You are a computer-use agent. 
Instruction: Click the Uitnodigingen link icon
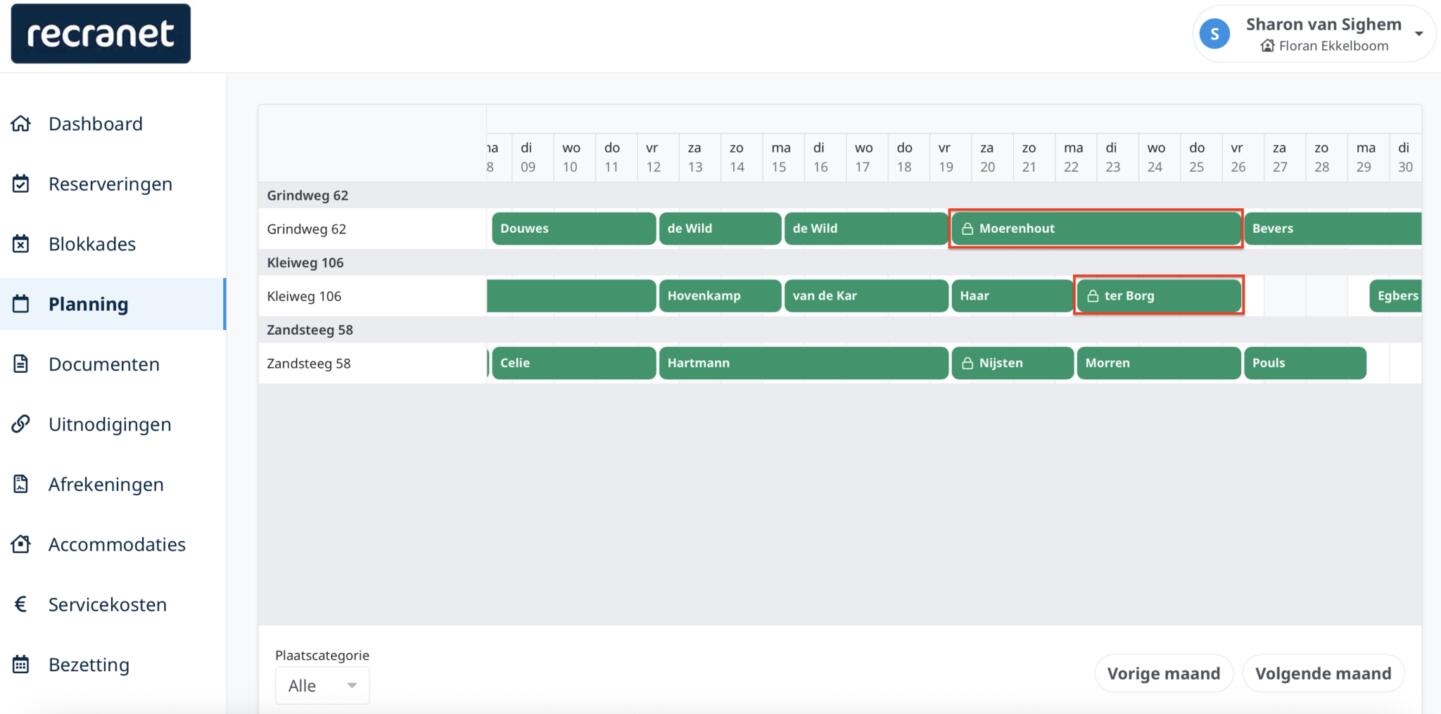click(x=20, y=424)
